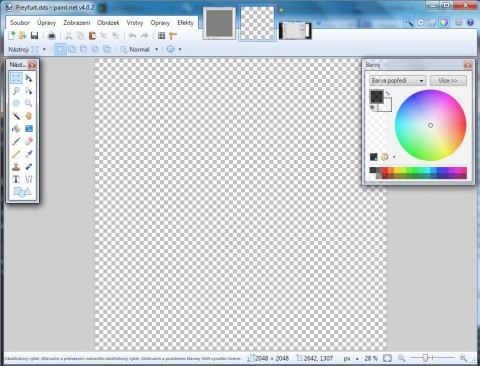This screenshot has width=480, height=366.
Task: Enable Invert (xor) selection mode
Action: click(107, 49)
